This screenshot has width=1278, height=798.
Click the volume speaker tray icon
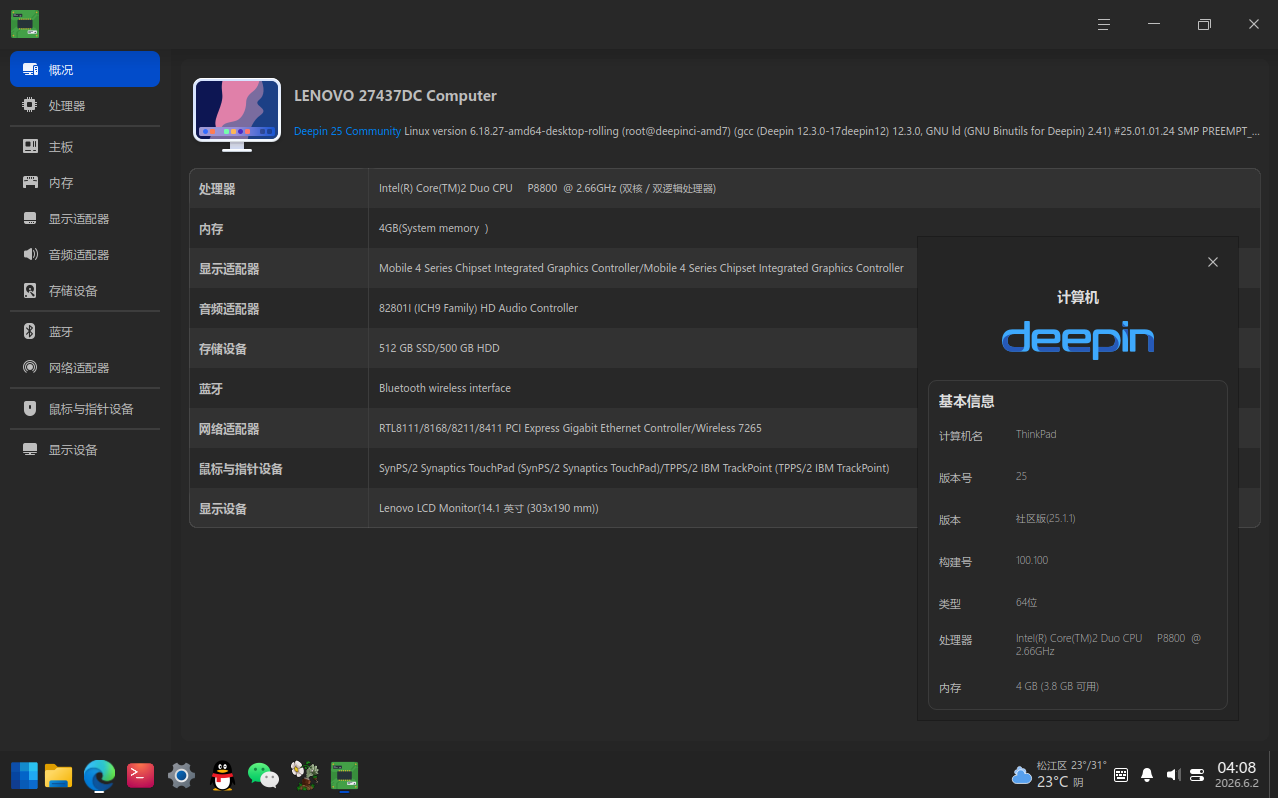[x=1173, y=775]
